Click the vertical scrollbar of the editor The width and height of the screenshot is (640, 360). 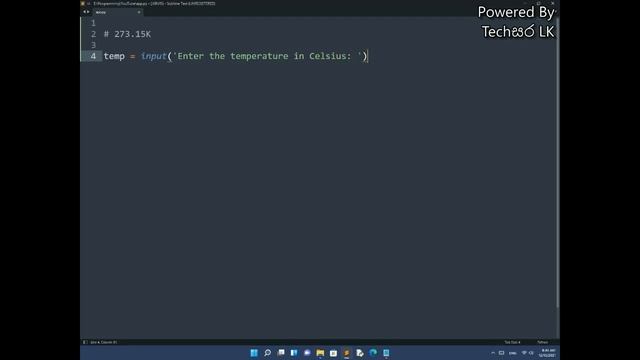pos(558,163)
